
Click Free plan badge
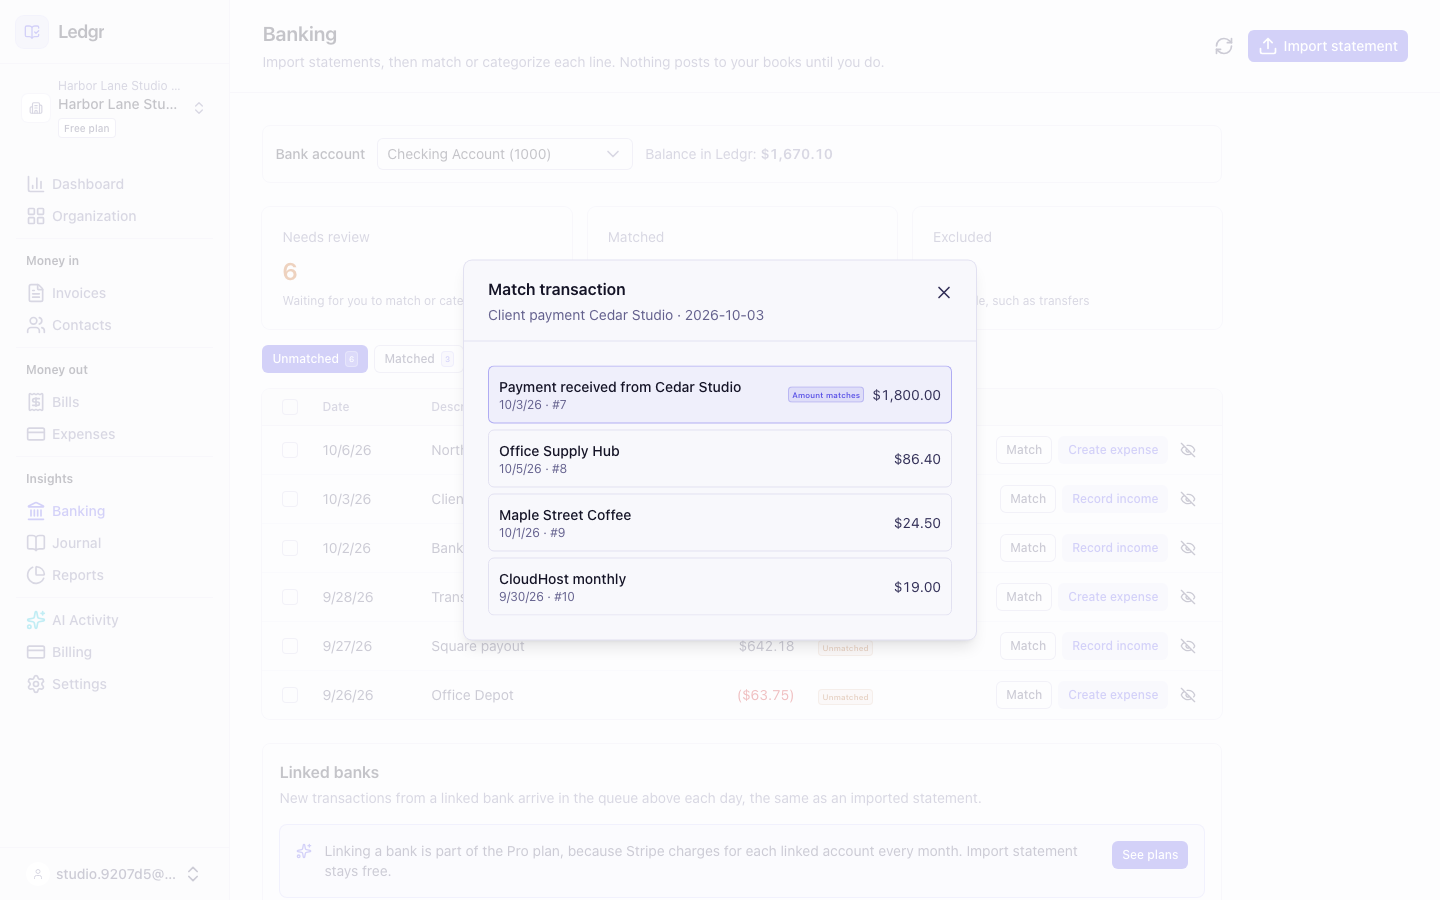[87, 128]
